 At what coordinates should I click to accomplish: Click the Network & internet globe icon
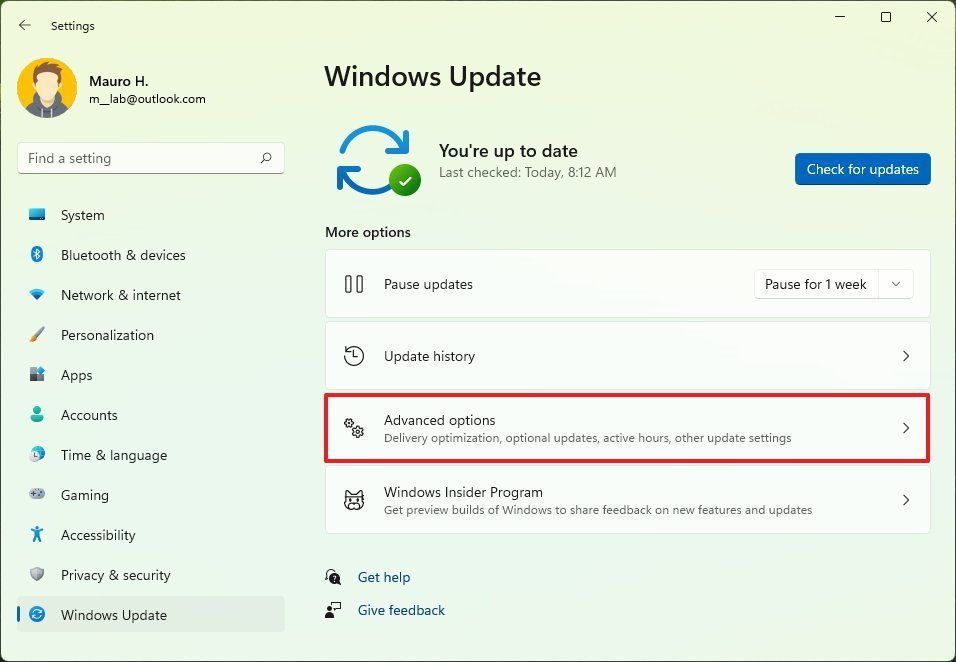(x=37, y=295)
